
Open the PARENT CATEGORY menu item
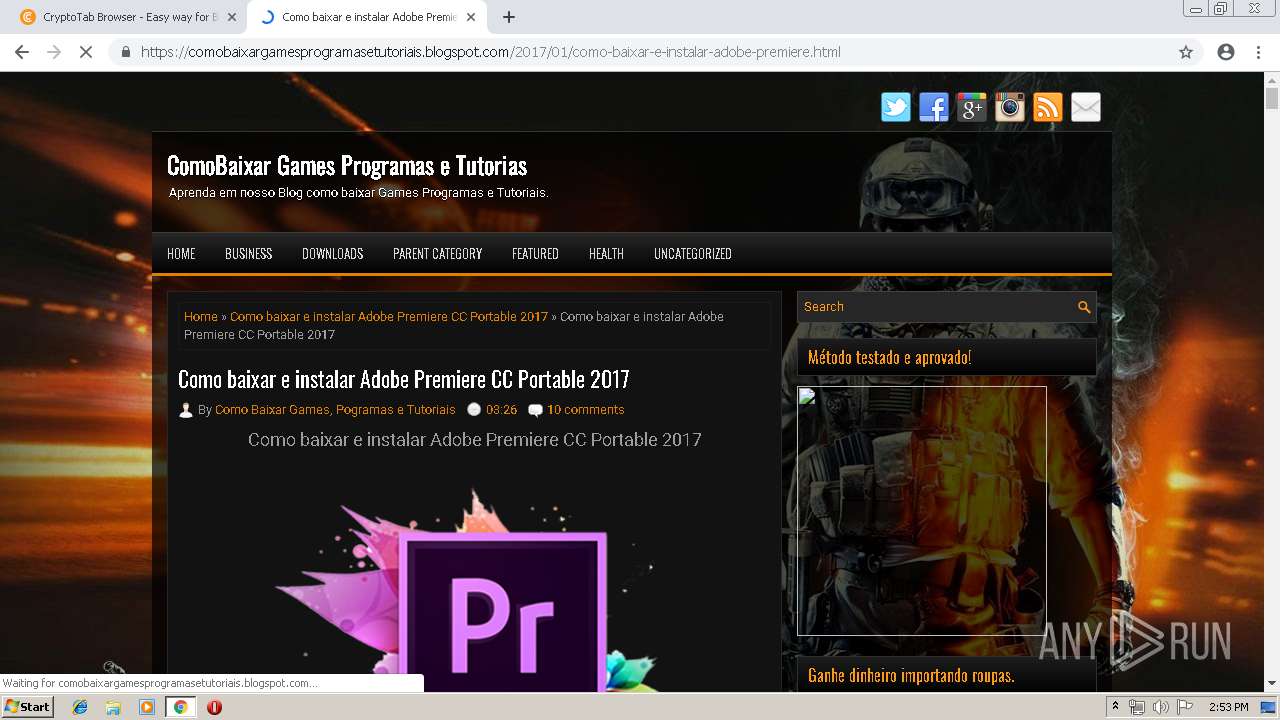pyautogui.click(x=438, y=254)
